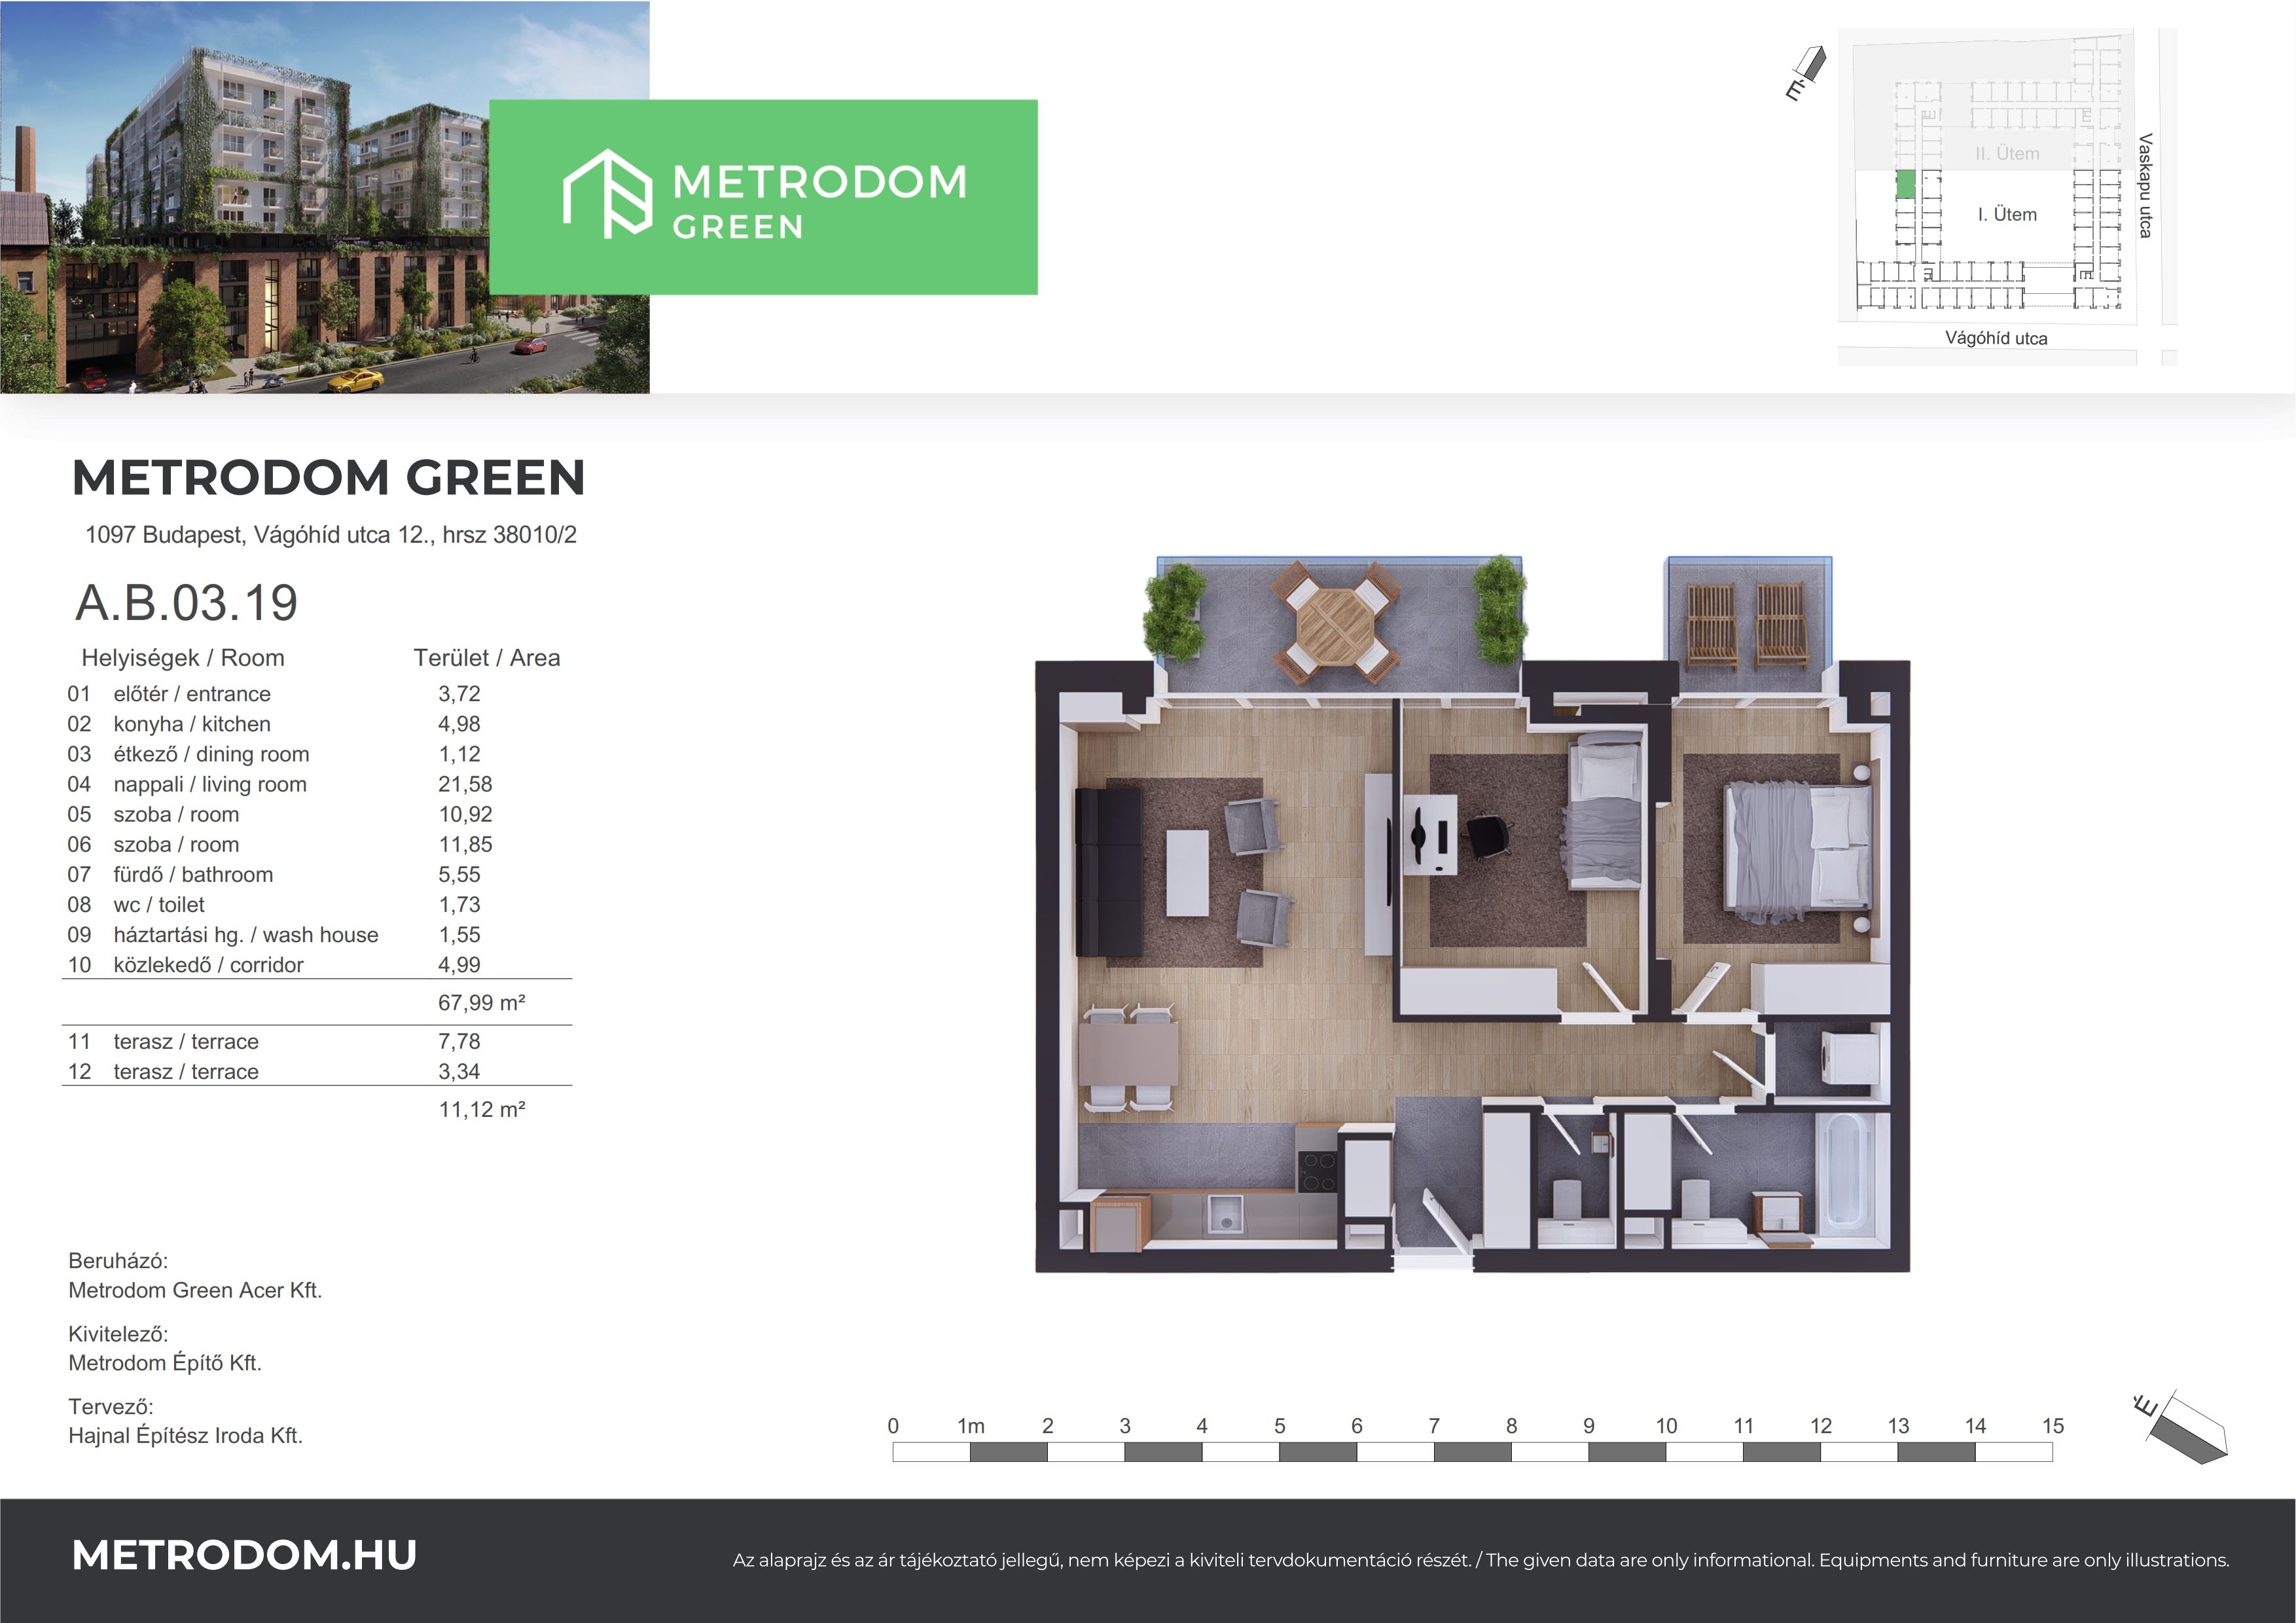Click the office chair at the desk
Image resolution: width=2296 pixels, height=1623 pixels.
[x=1489, y=836]
